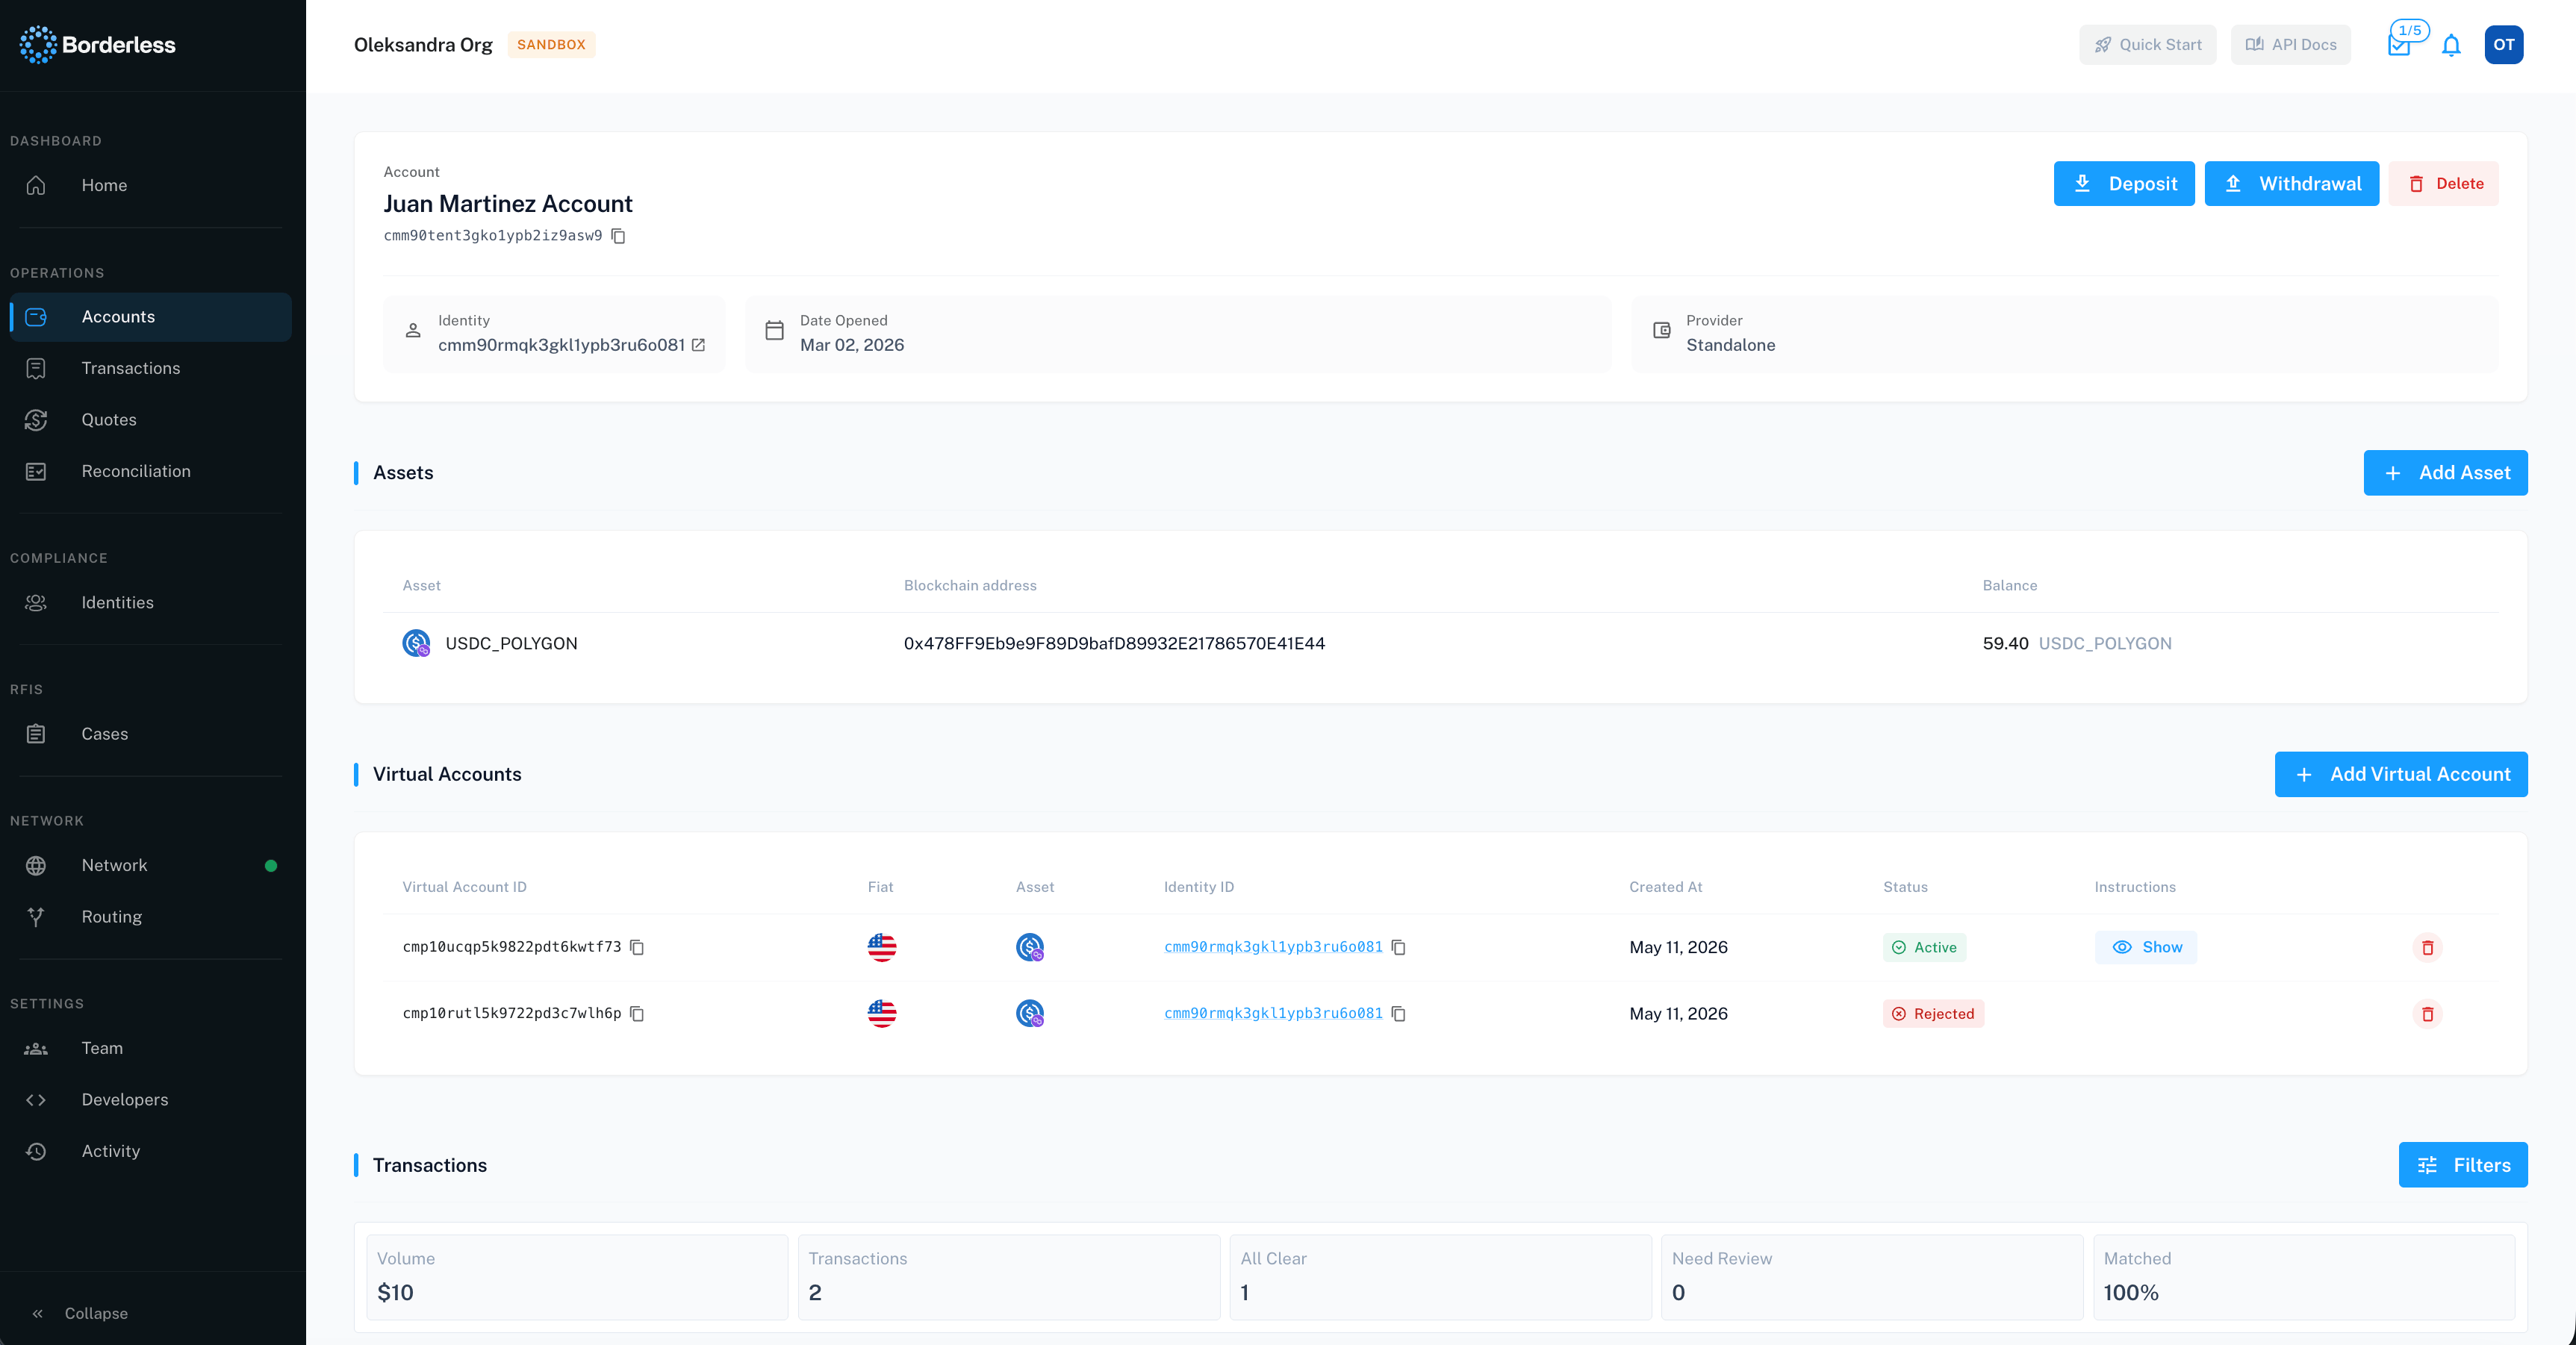
Task: Click the Rejected status badge
Action: [1933, 1014]
